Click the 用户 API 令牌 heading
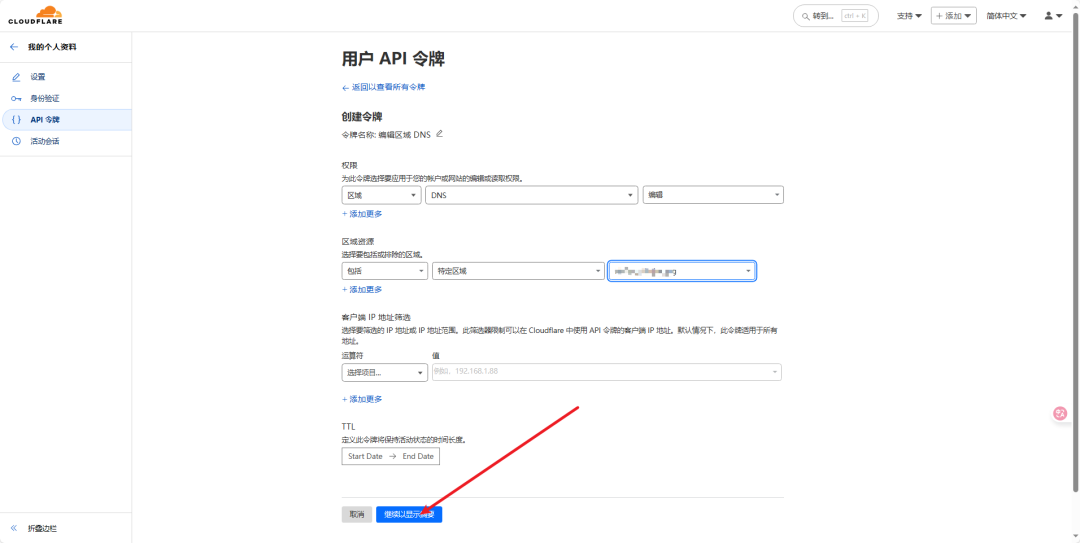1080x543 pixels. coord(393,59)
